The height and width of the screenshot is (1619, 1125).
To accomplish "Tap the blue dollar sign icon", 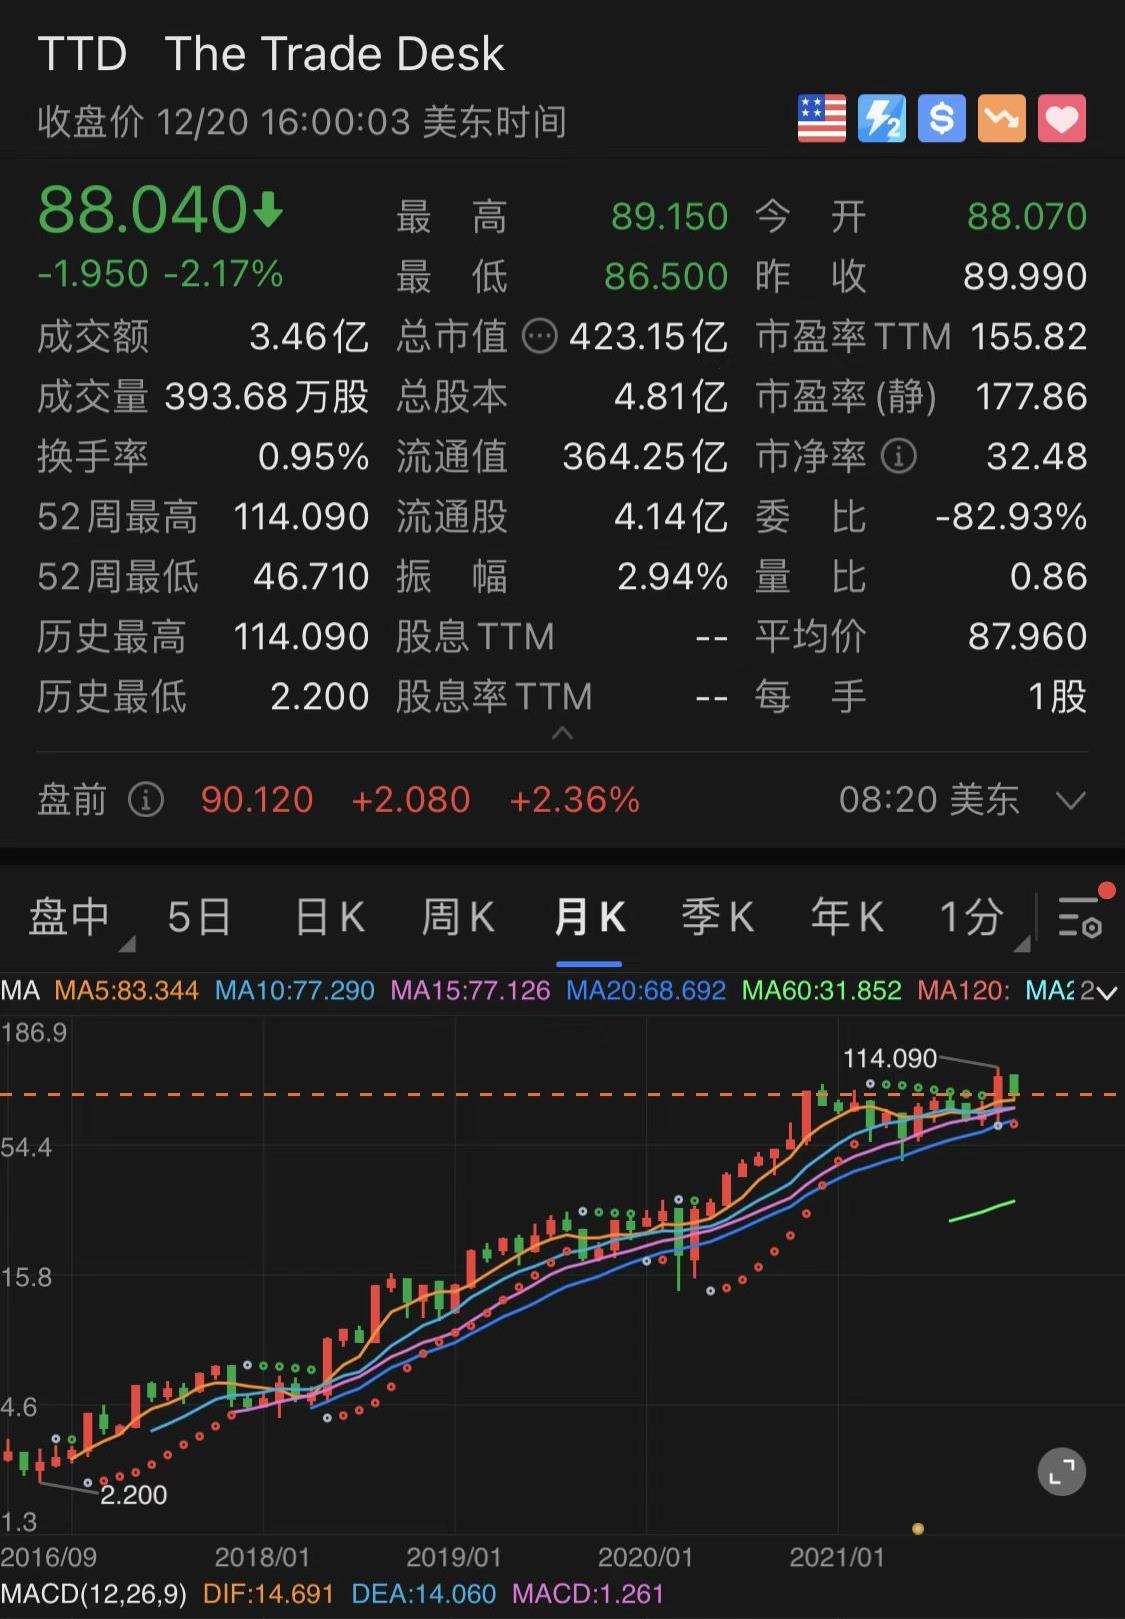I will [942, 119].
